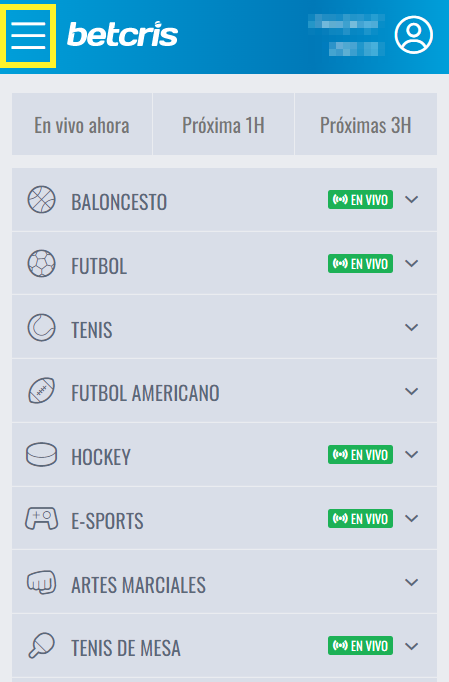The width and height of the screenshot is (449, 682).
Task: Click the gamepad icon for E-Sports
Action: coord(41,518)
